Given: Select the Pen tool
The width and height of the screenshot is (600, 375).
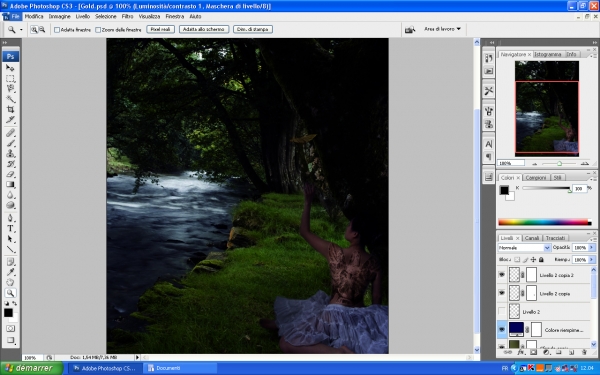Looking at the screenshot, I should click(10, 218).
